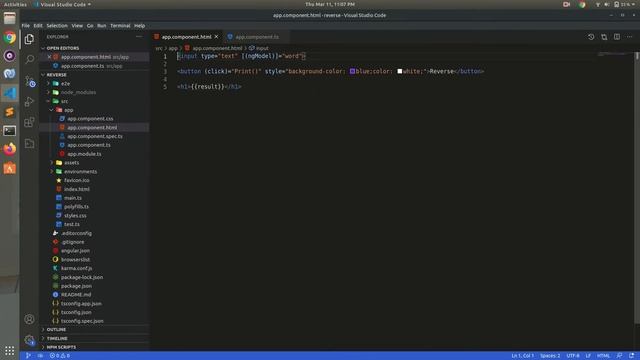Open Files manager from the dock
This screenshot has height=360, width=640.
[x=9, y=18]
